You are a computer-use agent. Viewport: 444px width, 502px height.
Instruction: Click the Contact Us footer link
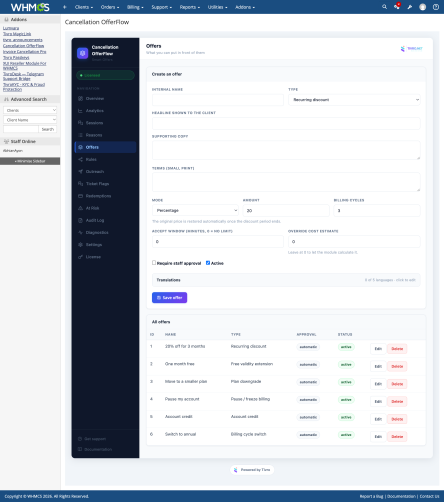click(429, 496)
